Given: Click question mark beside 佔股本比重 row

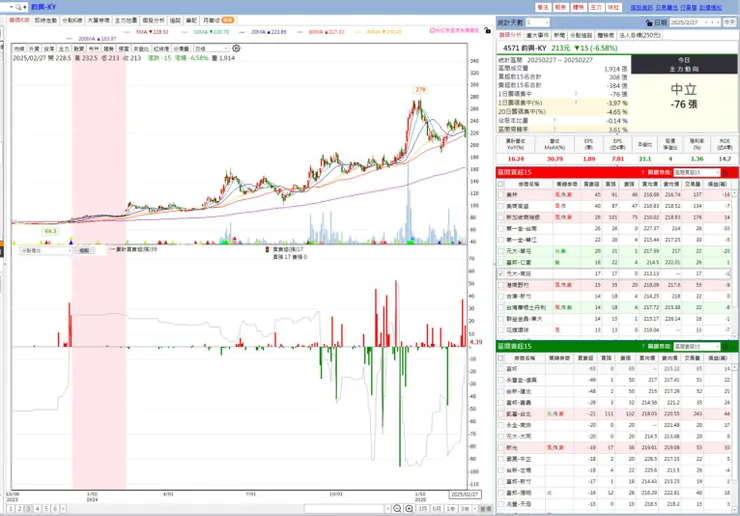Looking at the screenshot, I should point(554,120).
